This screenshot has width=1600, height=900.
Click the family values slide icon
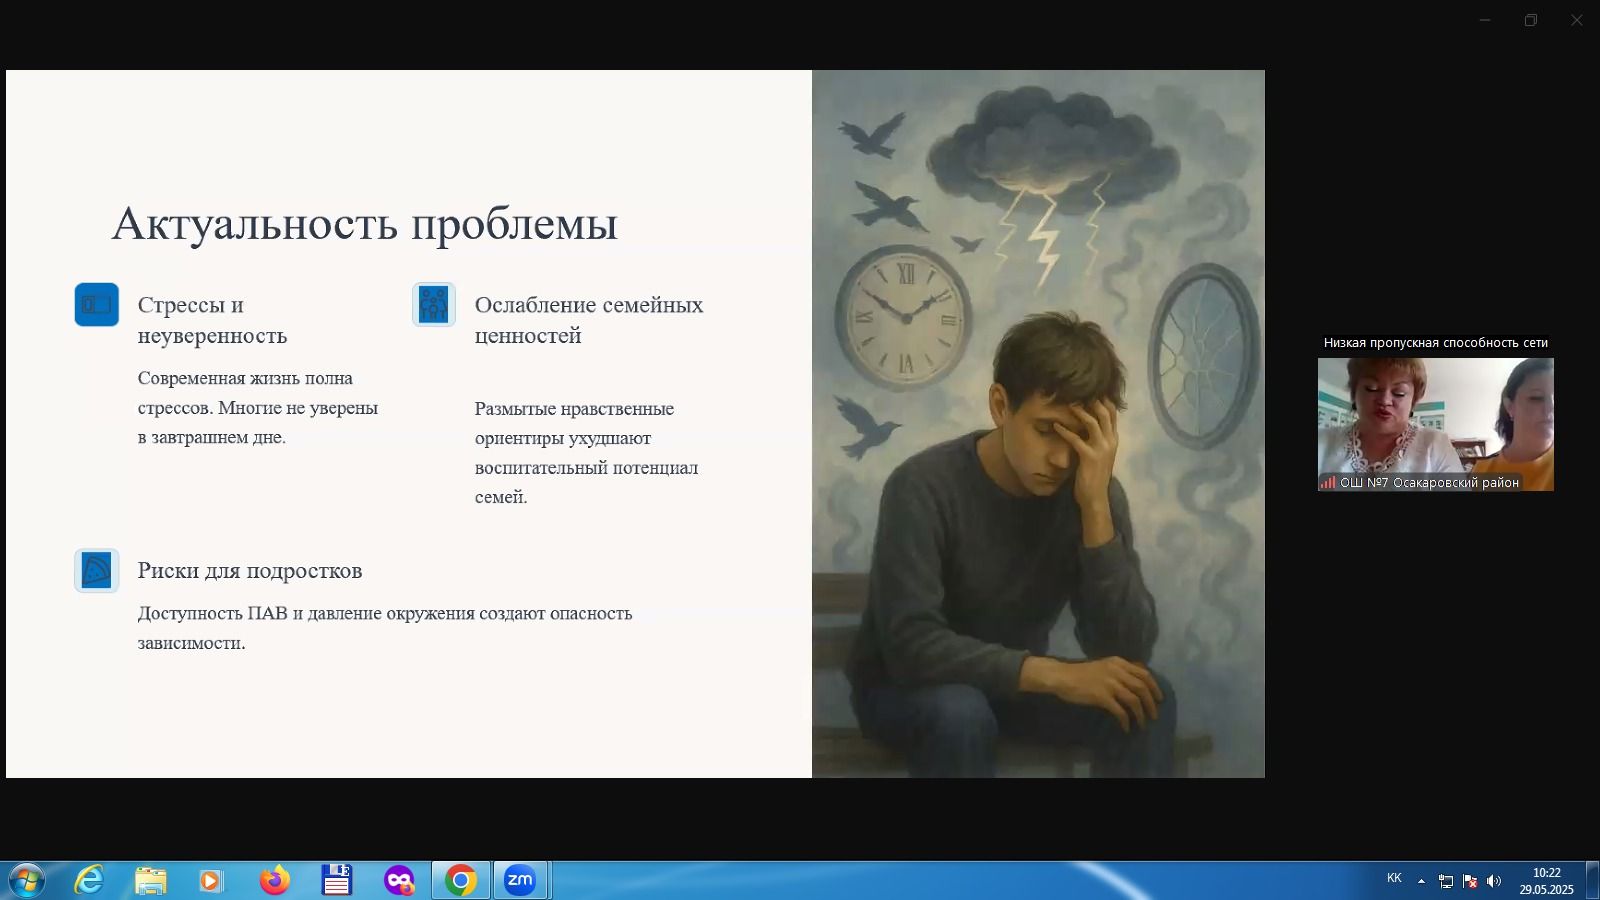pyautogui.click(x=434, y=305)
